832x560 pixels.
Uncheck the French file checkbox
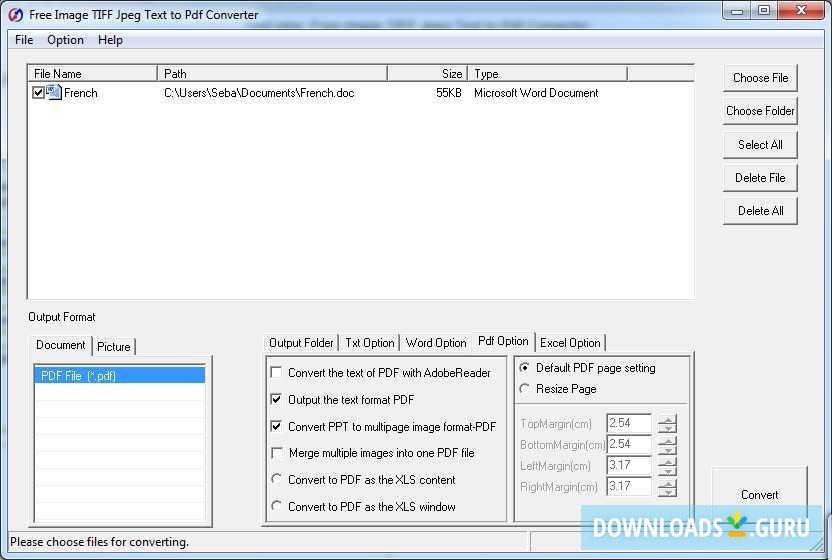click(x=38, y=93)
